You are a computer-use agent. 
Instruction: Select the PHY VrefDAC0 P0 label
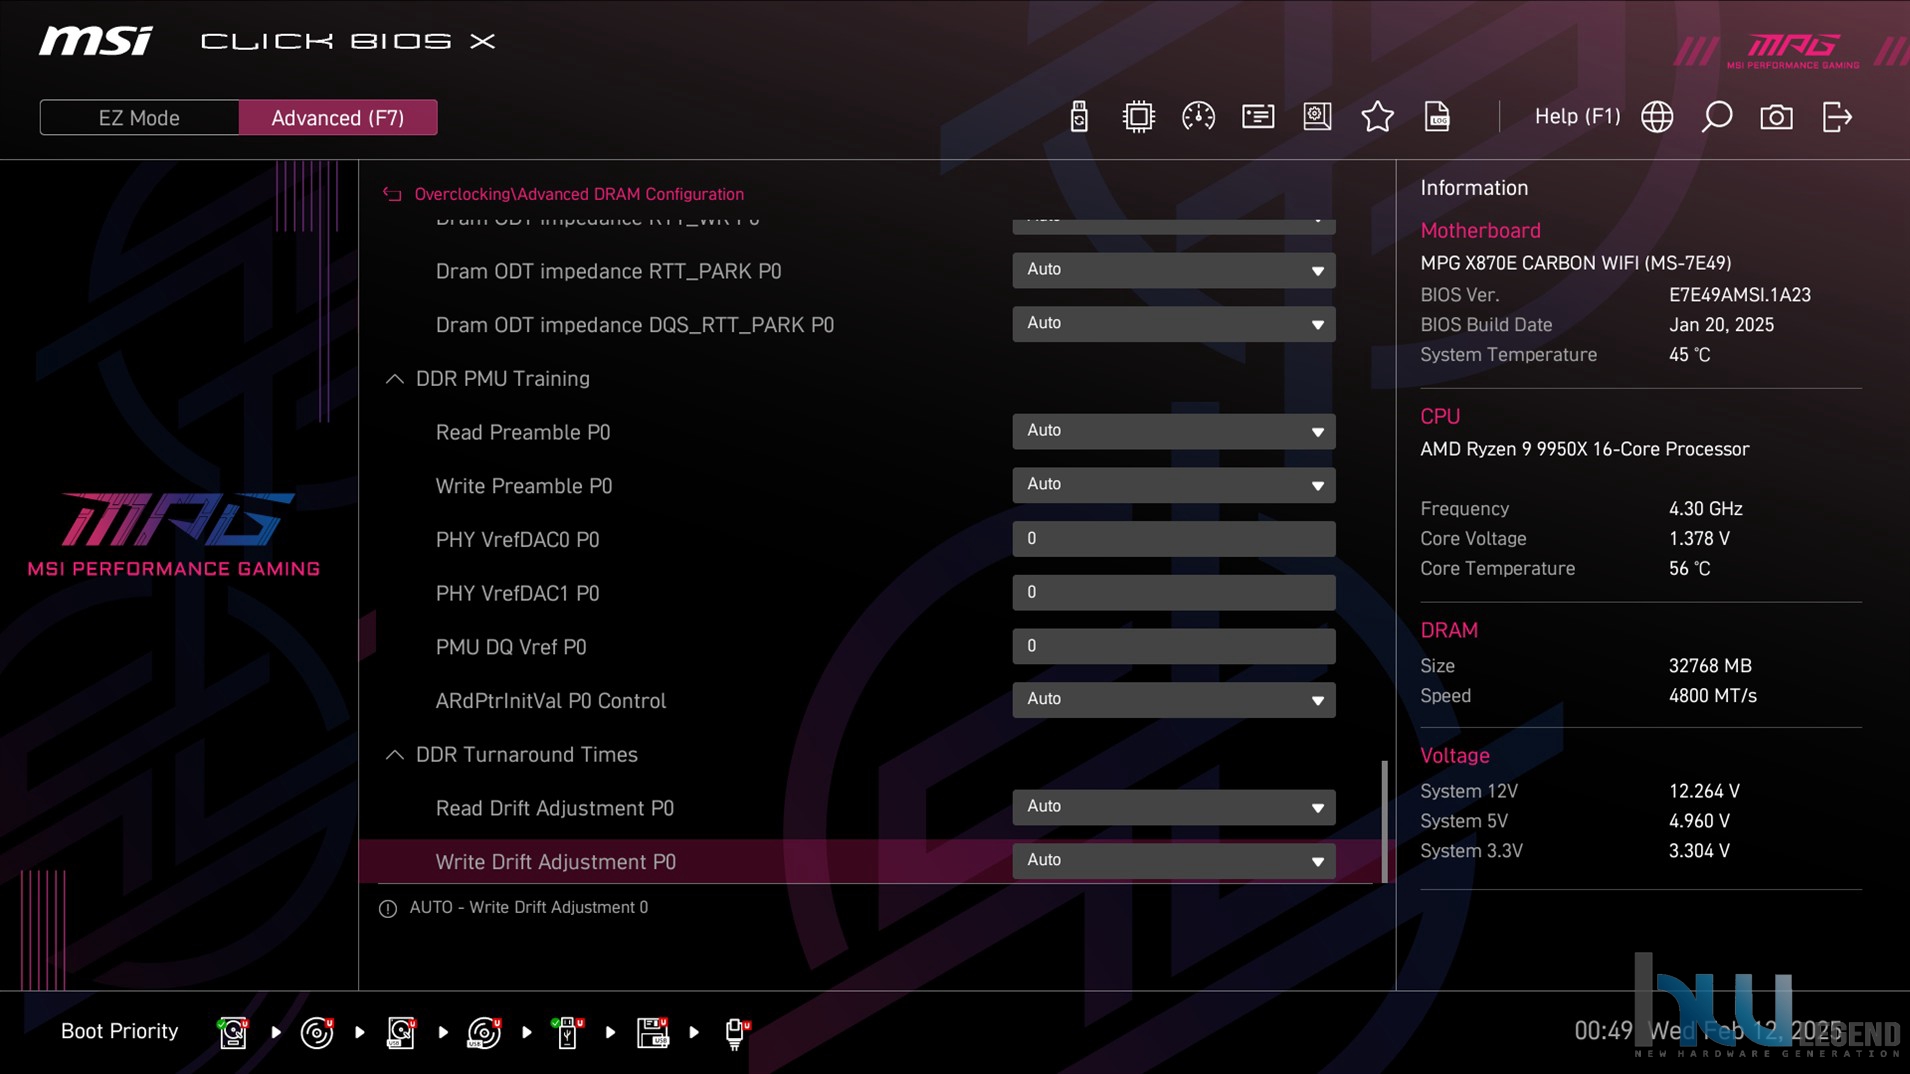pyautogui.click(x=517, y=540)
